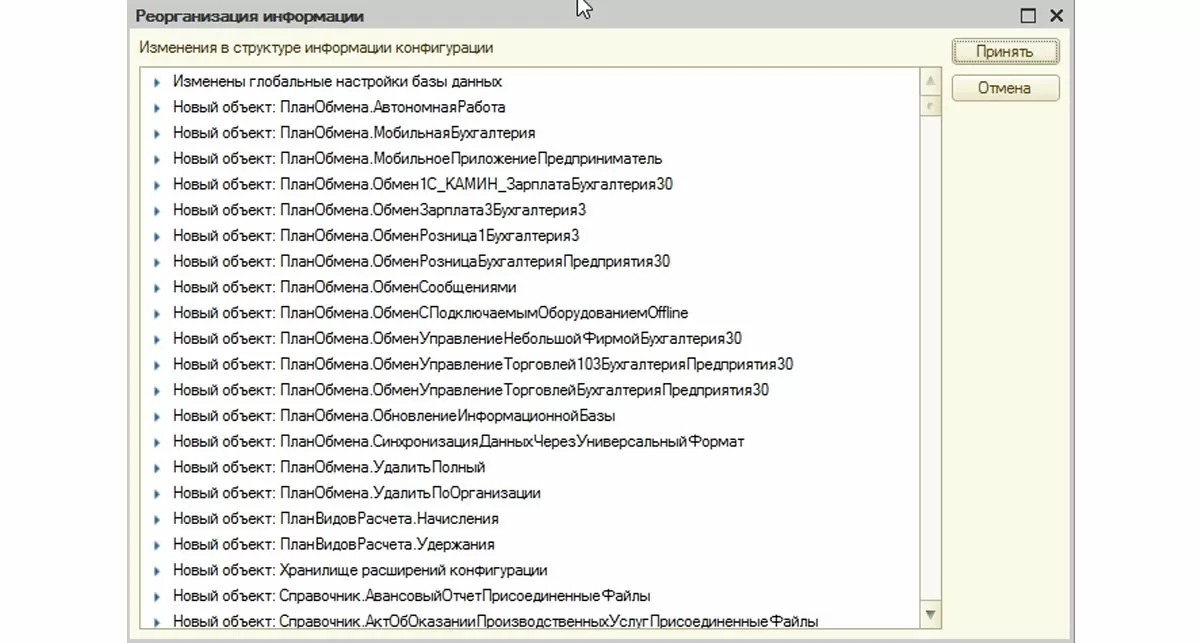Viewport: 1200px width, 643px height.
Task: Expand row Хранилище расширений конфигурации
Action: (x=157, y=571)
